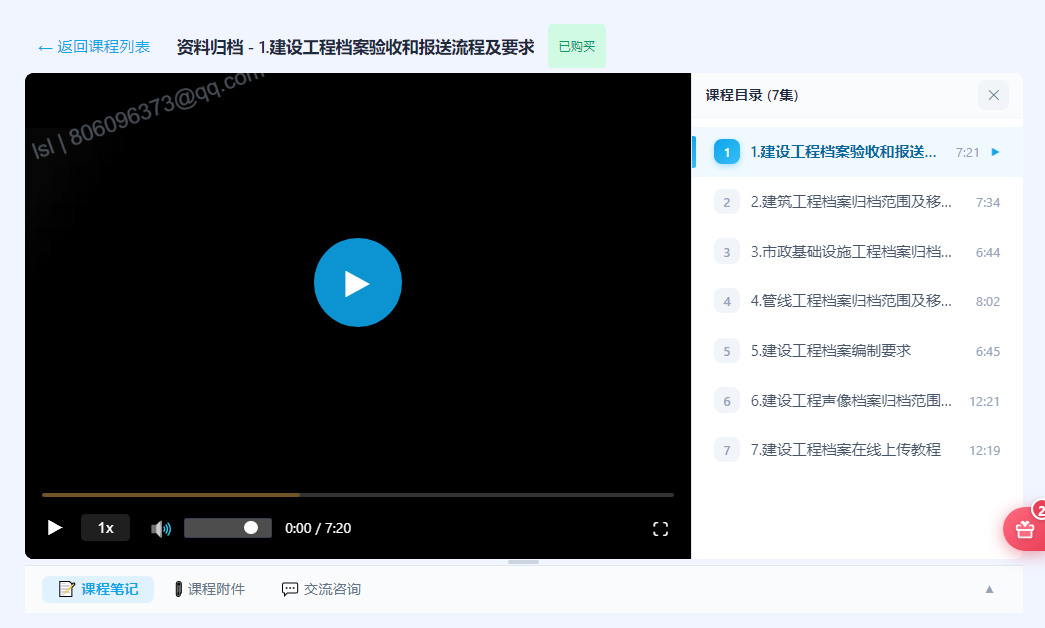The image size is (1045, 628).
Task: Click the play arrow beside lesson 1
Action: coord(995,152)
